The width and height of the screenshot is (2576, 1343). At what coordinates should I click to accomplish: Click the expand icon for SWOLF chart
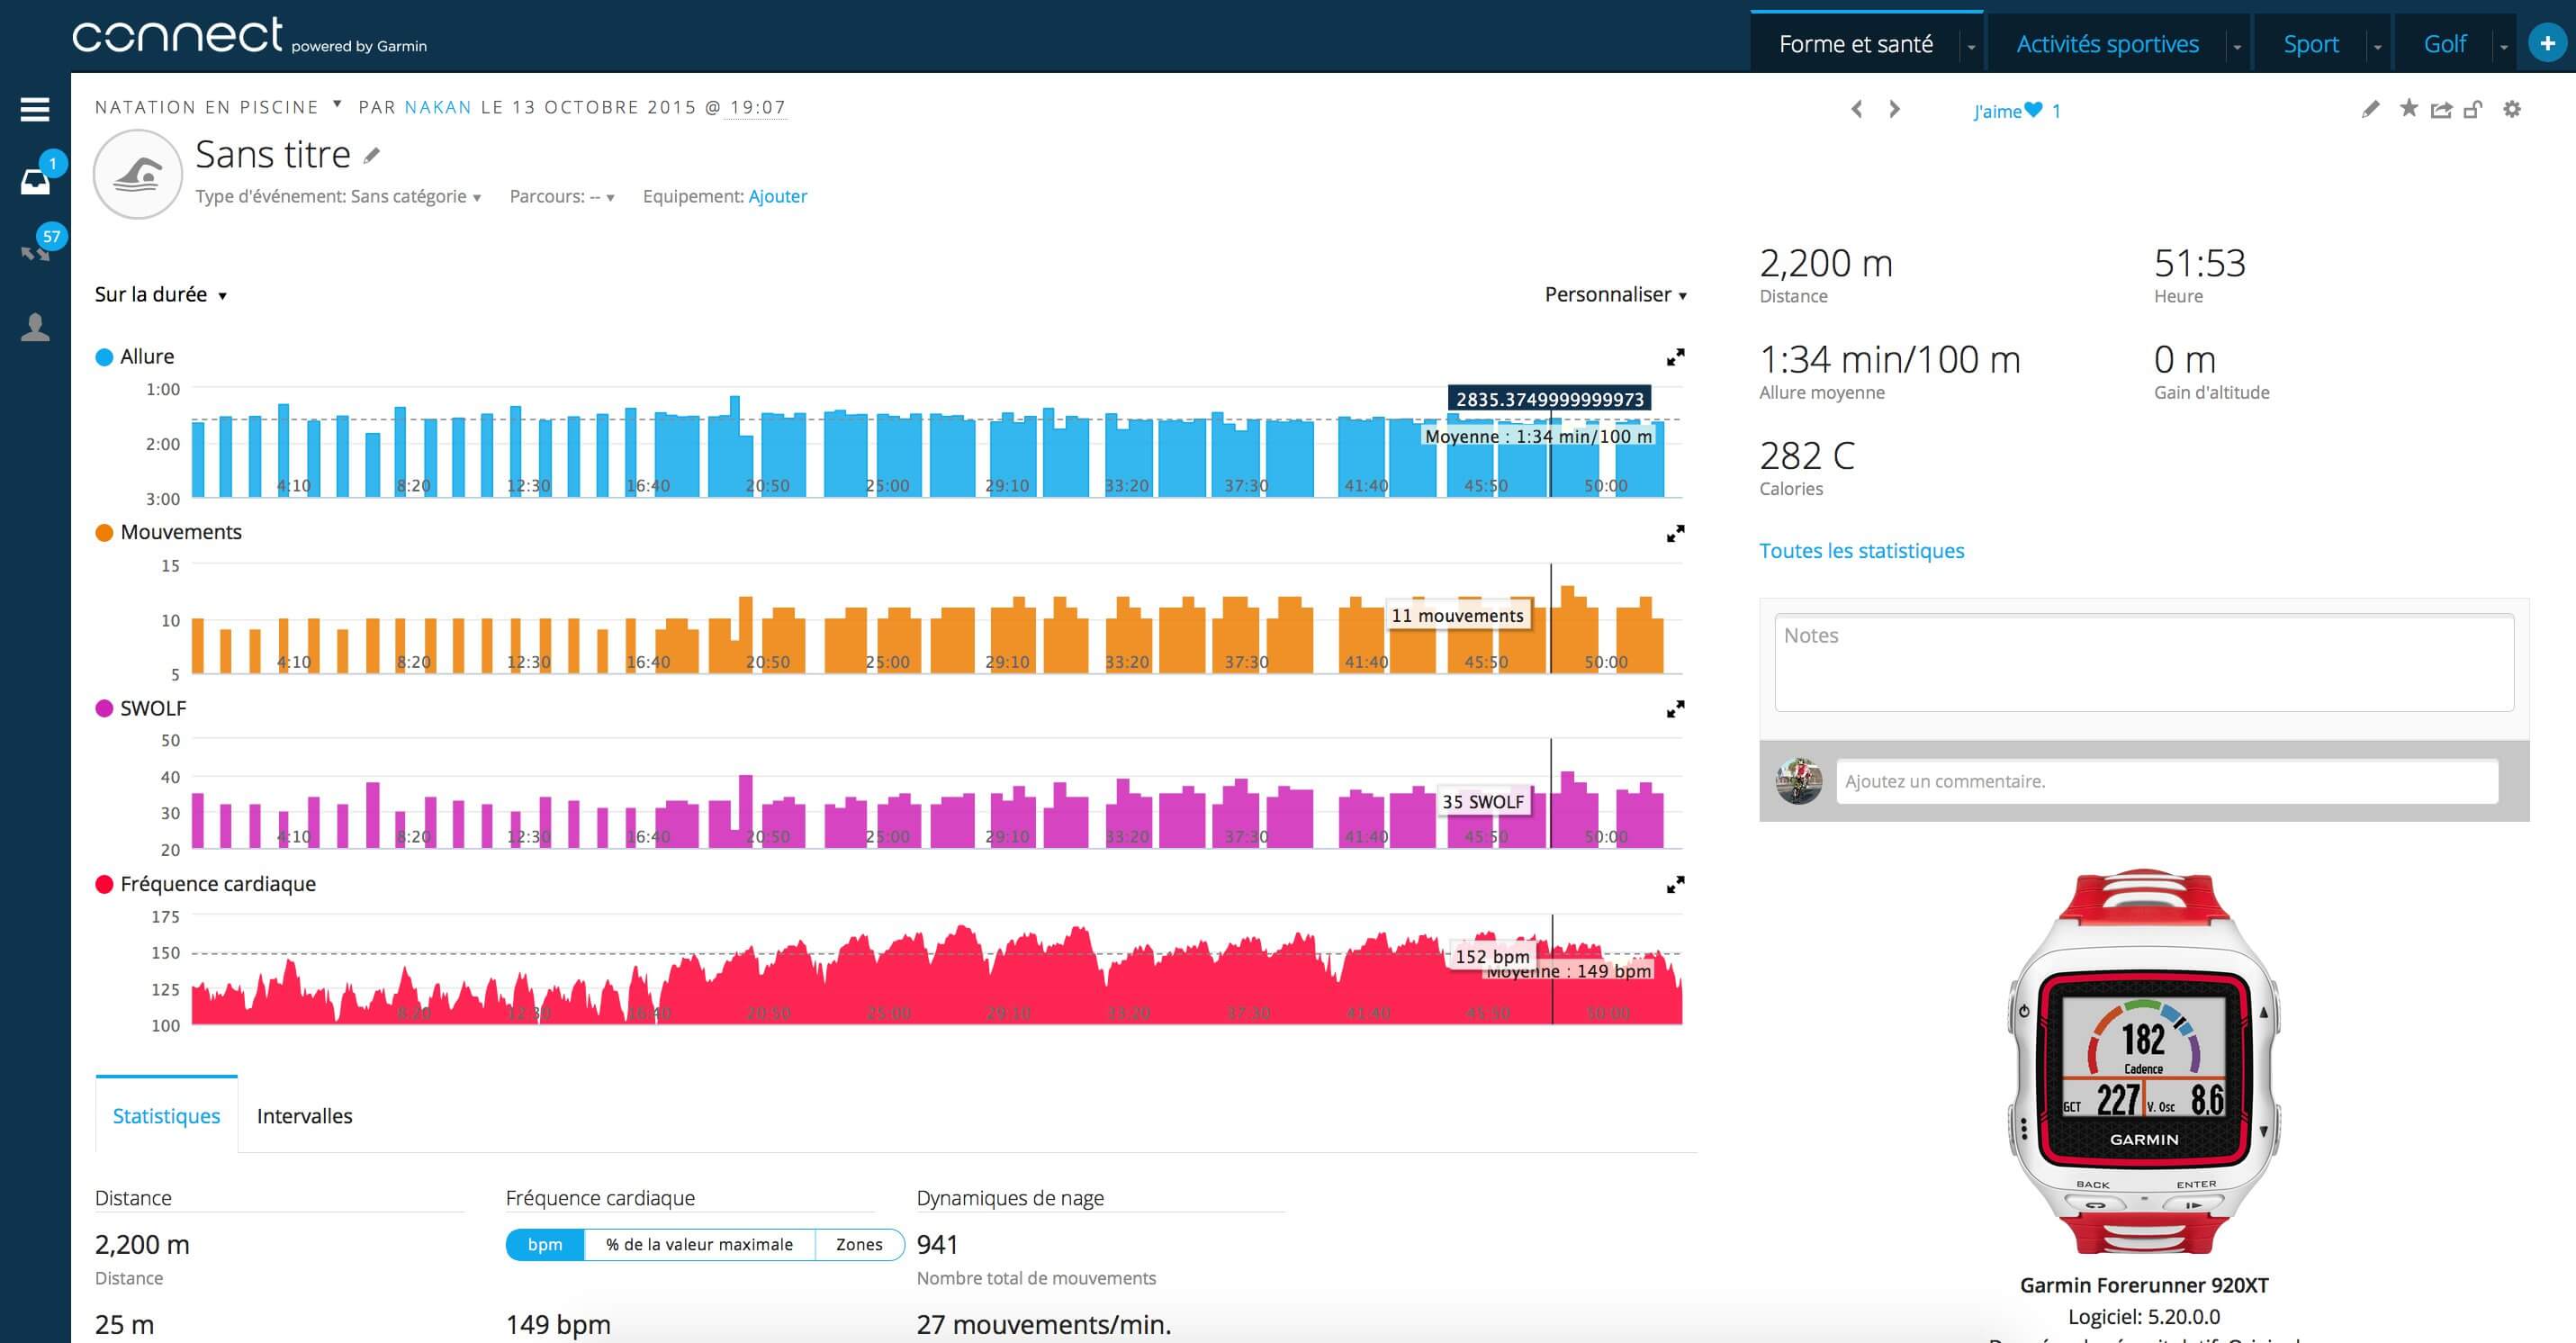1677,711
